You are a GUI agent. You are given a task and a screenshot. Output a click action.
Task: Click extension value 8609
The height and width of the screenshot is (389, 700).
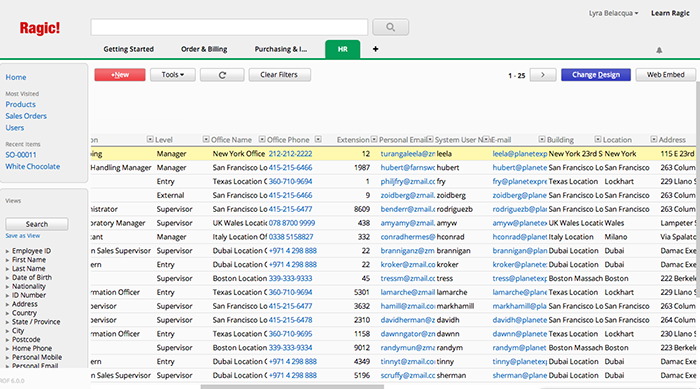(x=362, y=209)
